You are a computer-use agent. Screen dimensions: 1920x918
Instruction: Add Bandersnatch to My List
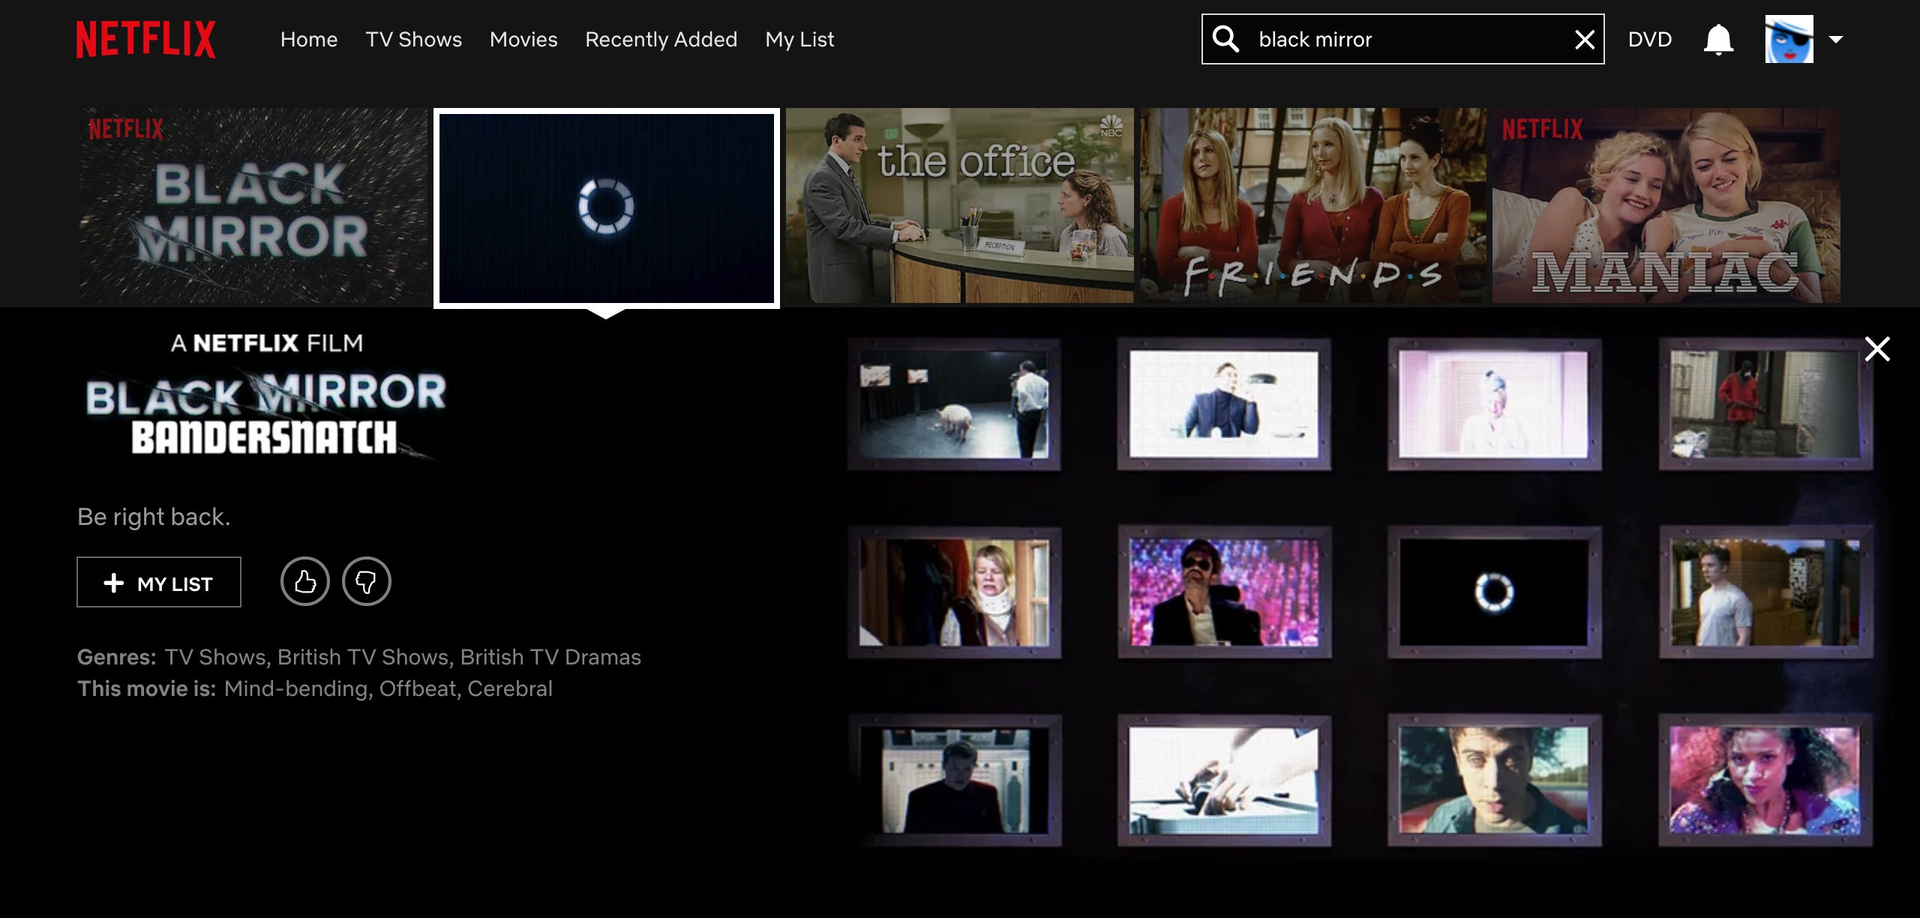159,582
